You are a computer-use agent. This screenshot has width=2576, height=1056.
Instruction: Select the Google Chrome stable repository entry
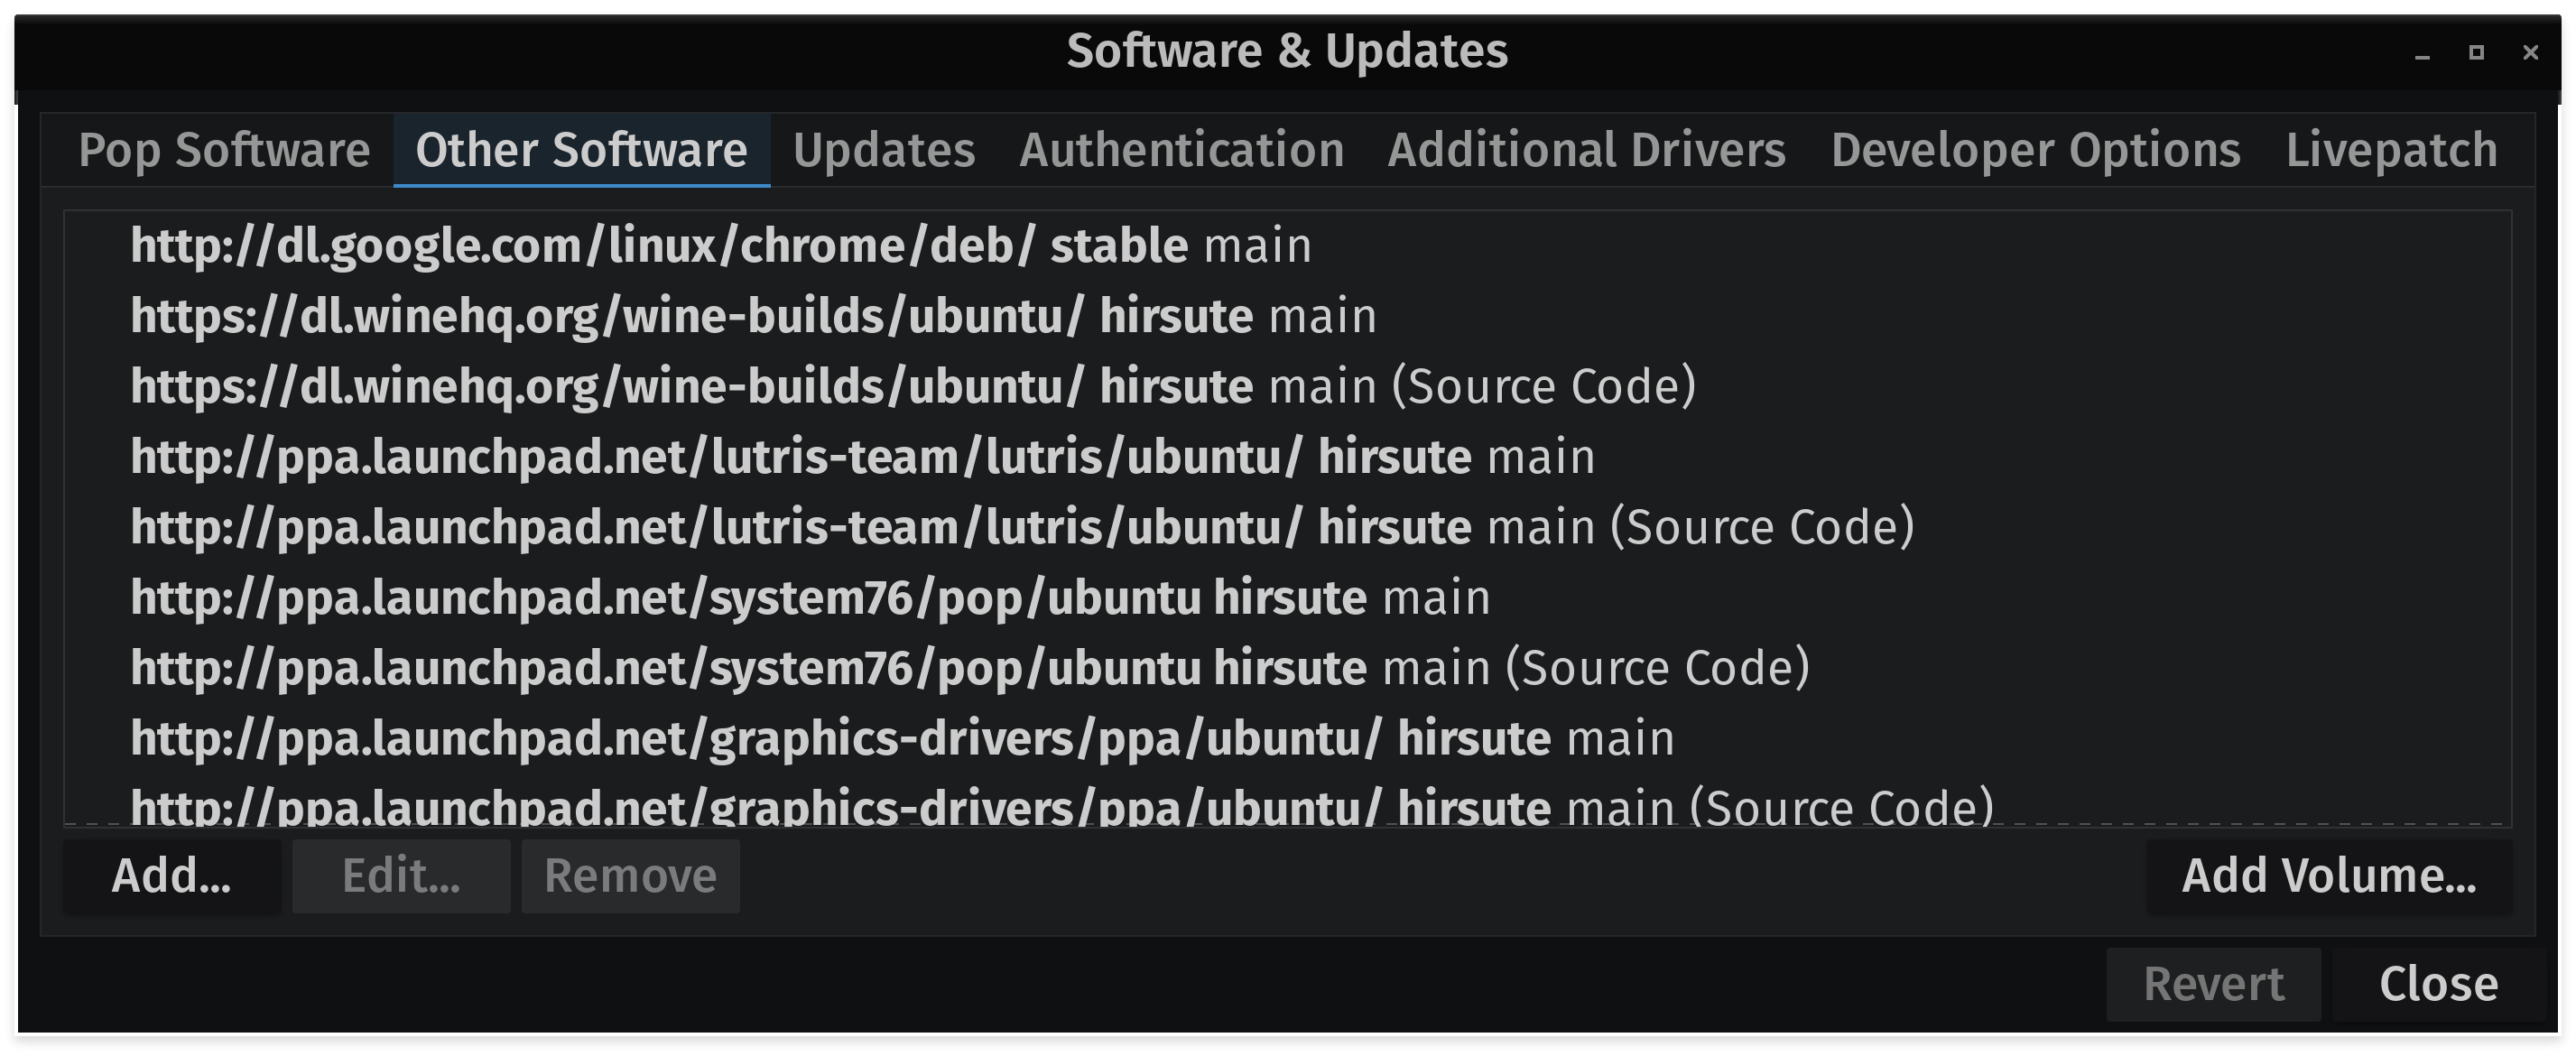[1288, 246]
